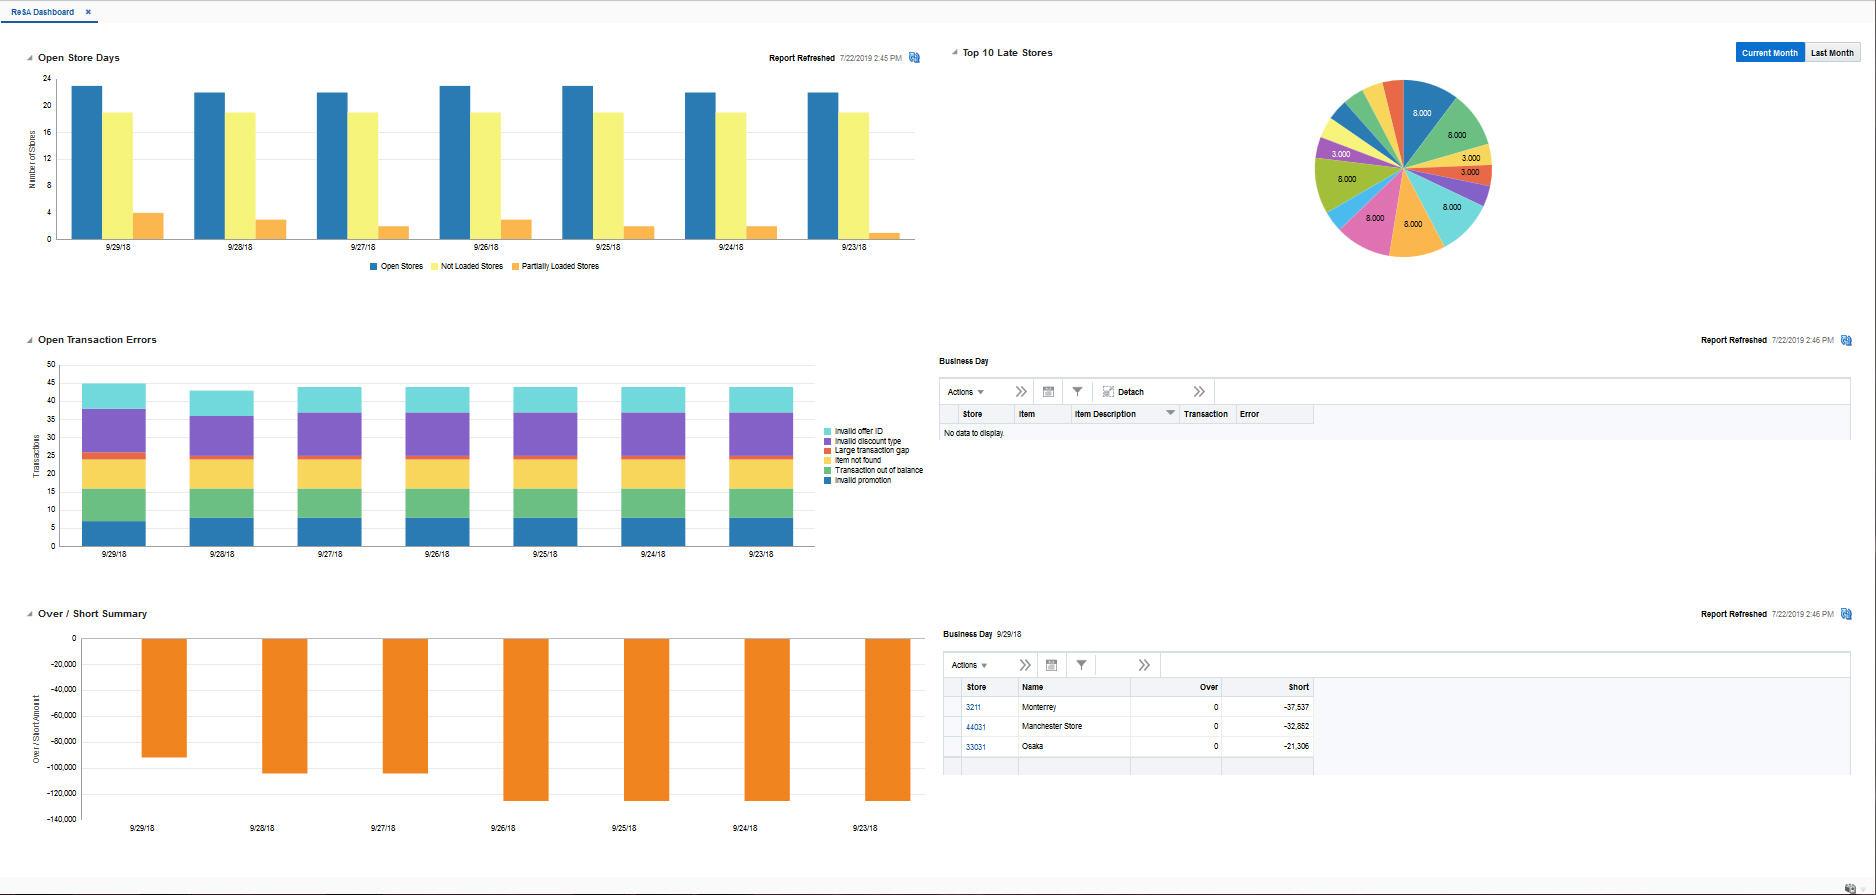Click Invalid promotion legend item
Image resolution: width=1876 pixels, height=895 pixels.
click(857, 480)
